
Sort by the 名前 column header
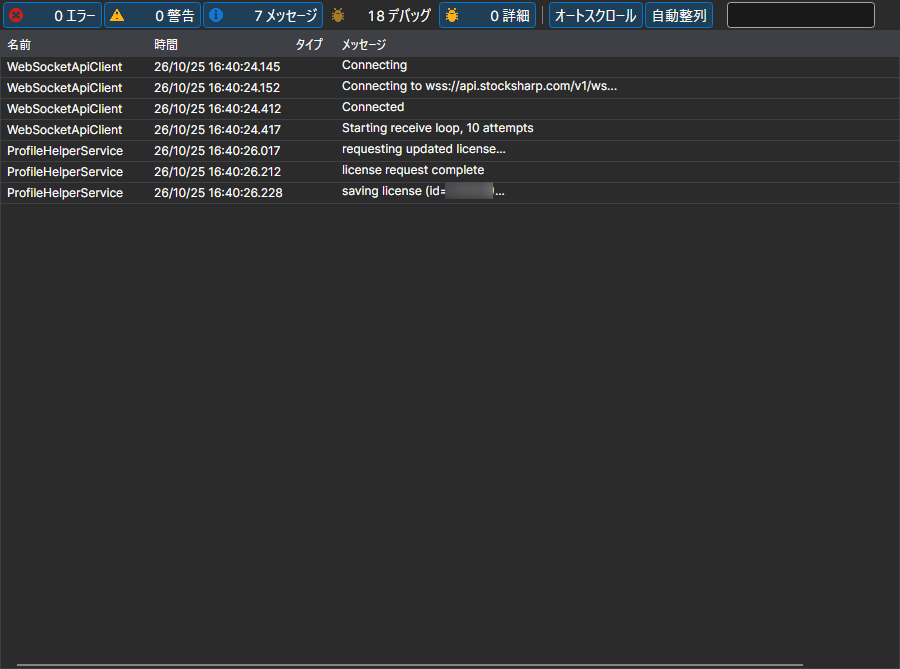coord(19,45)
